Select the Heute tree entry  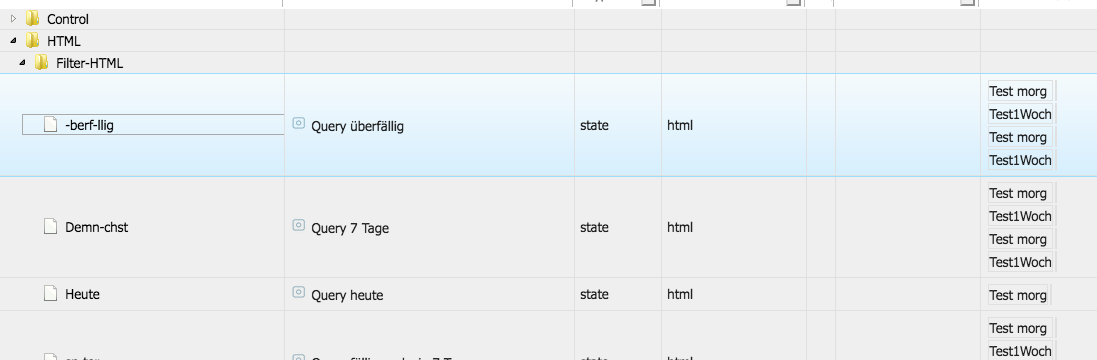point(83,294)
